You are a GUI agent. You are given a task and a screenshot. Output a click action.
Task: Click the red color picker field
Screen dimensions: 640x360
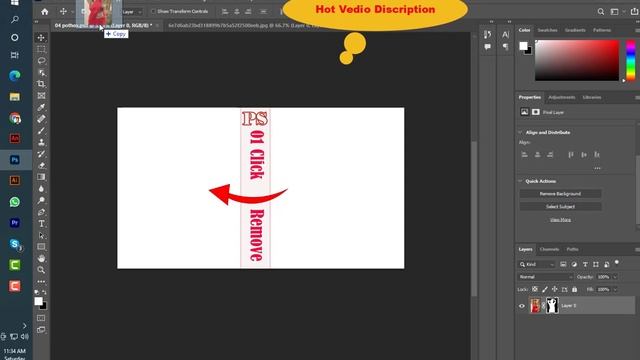[x=577, y=60]
